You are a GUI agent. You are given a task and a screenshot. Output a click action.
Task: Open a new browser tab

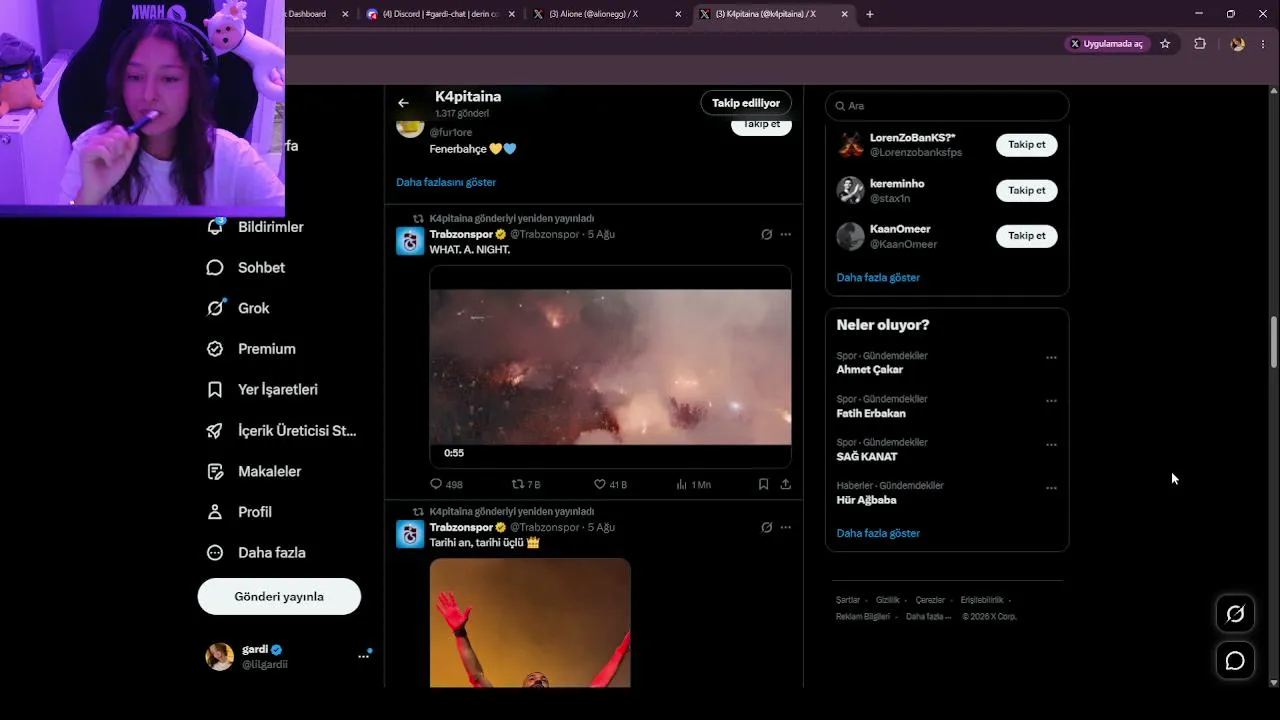tap(870, 14)
